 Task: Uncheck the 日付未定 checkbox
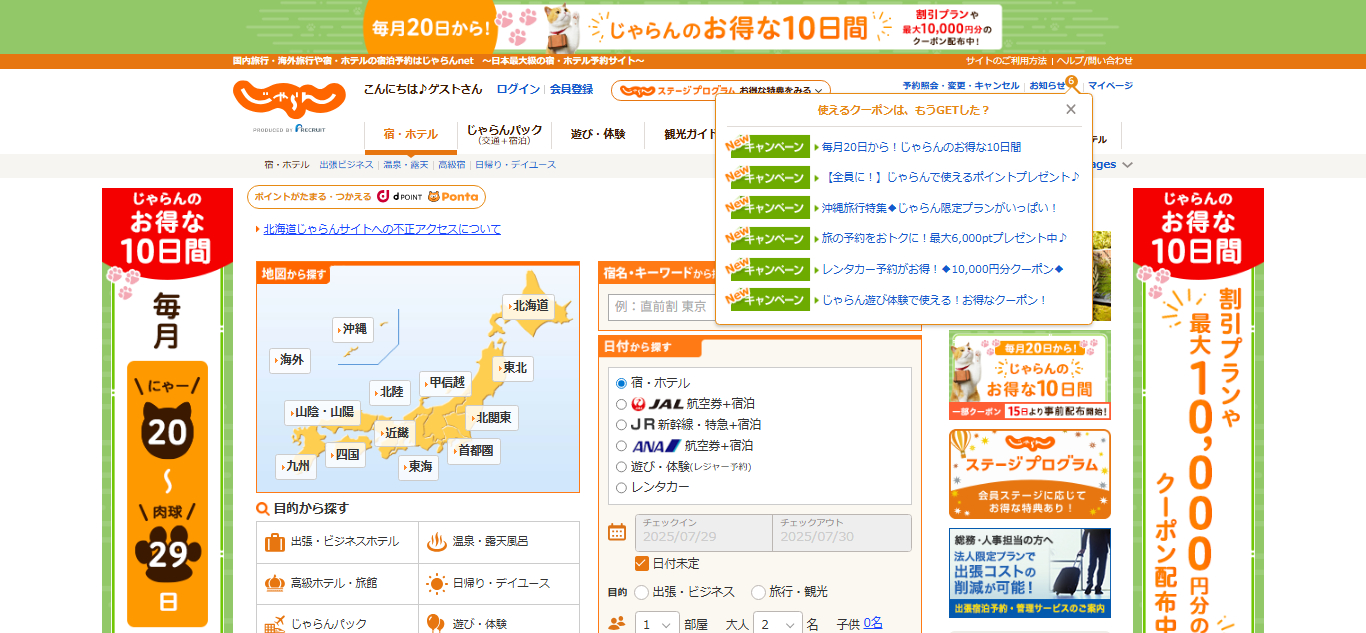point(642,563)
